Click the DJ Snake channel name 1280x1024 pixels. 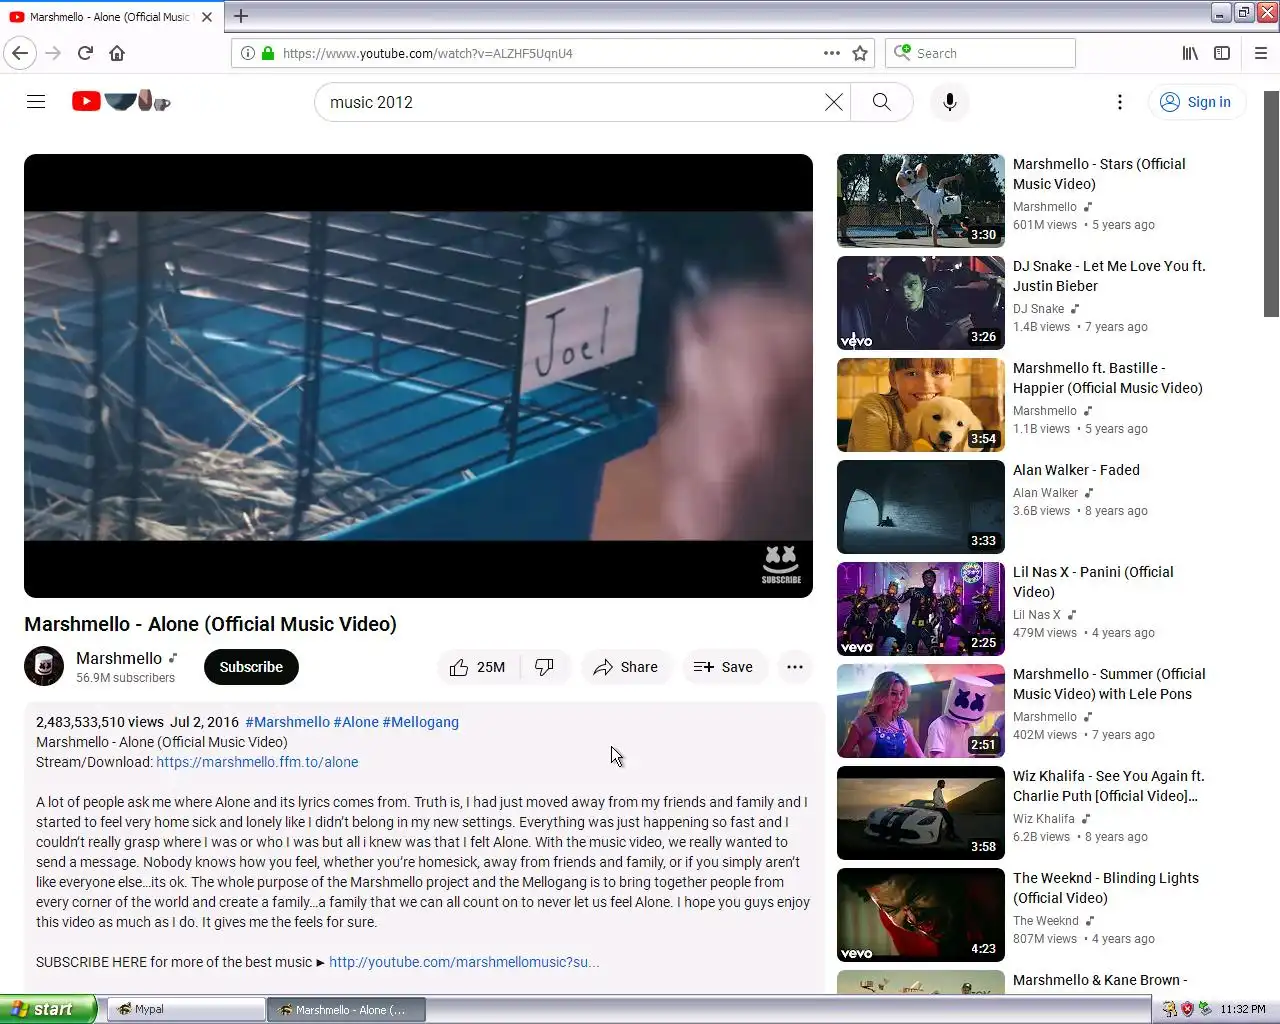tap(1038, 309)
